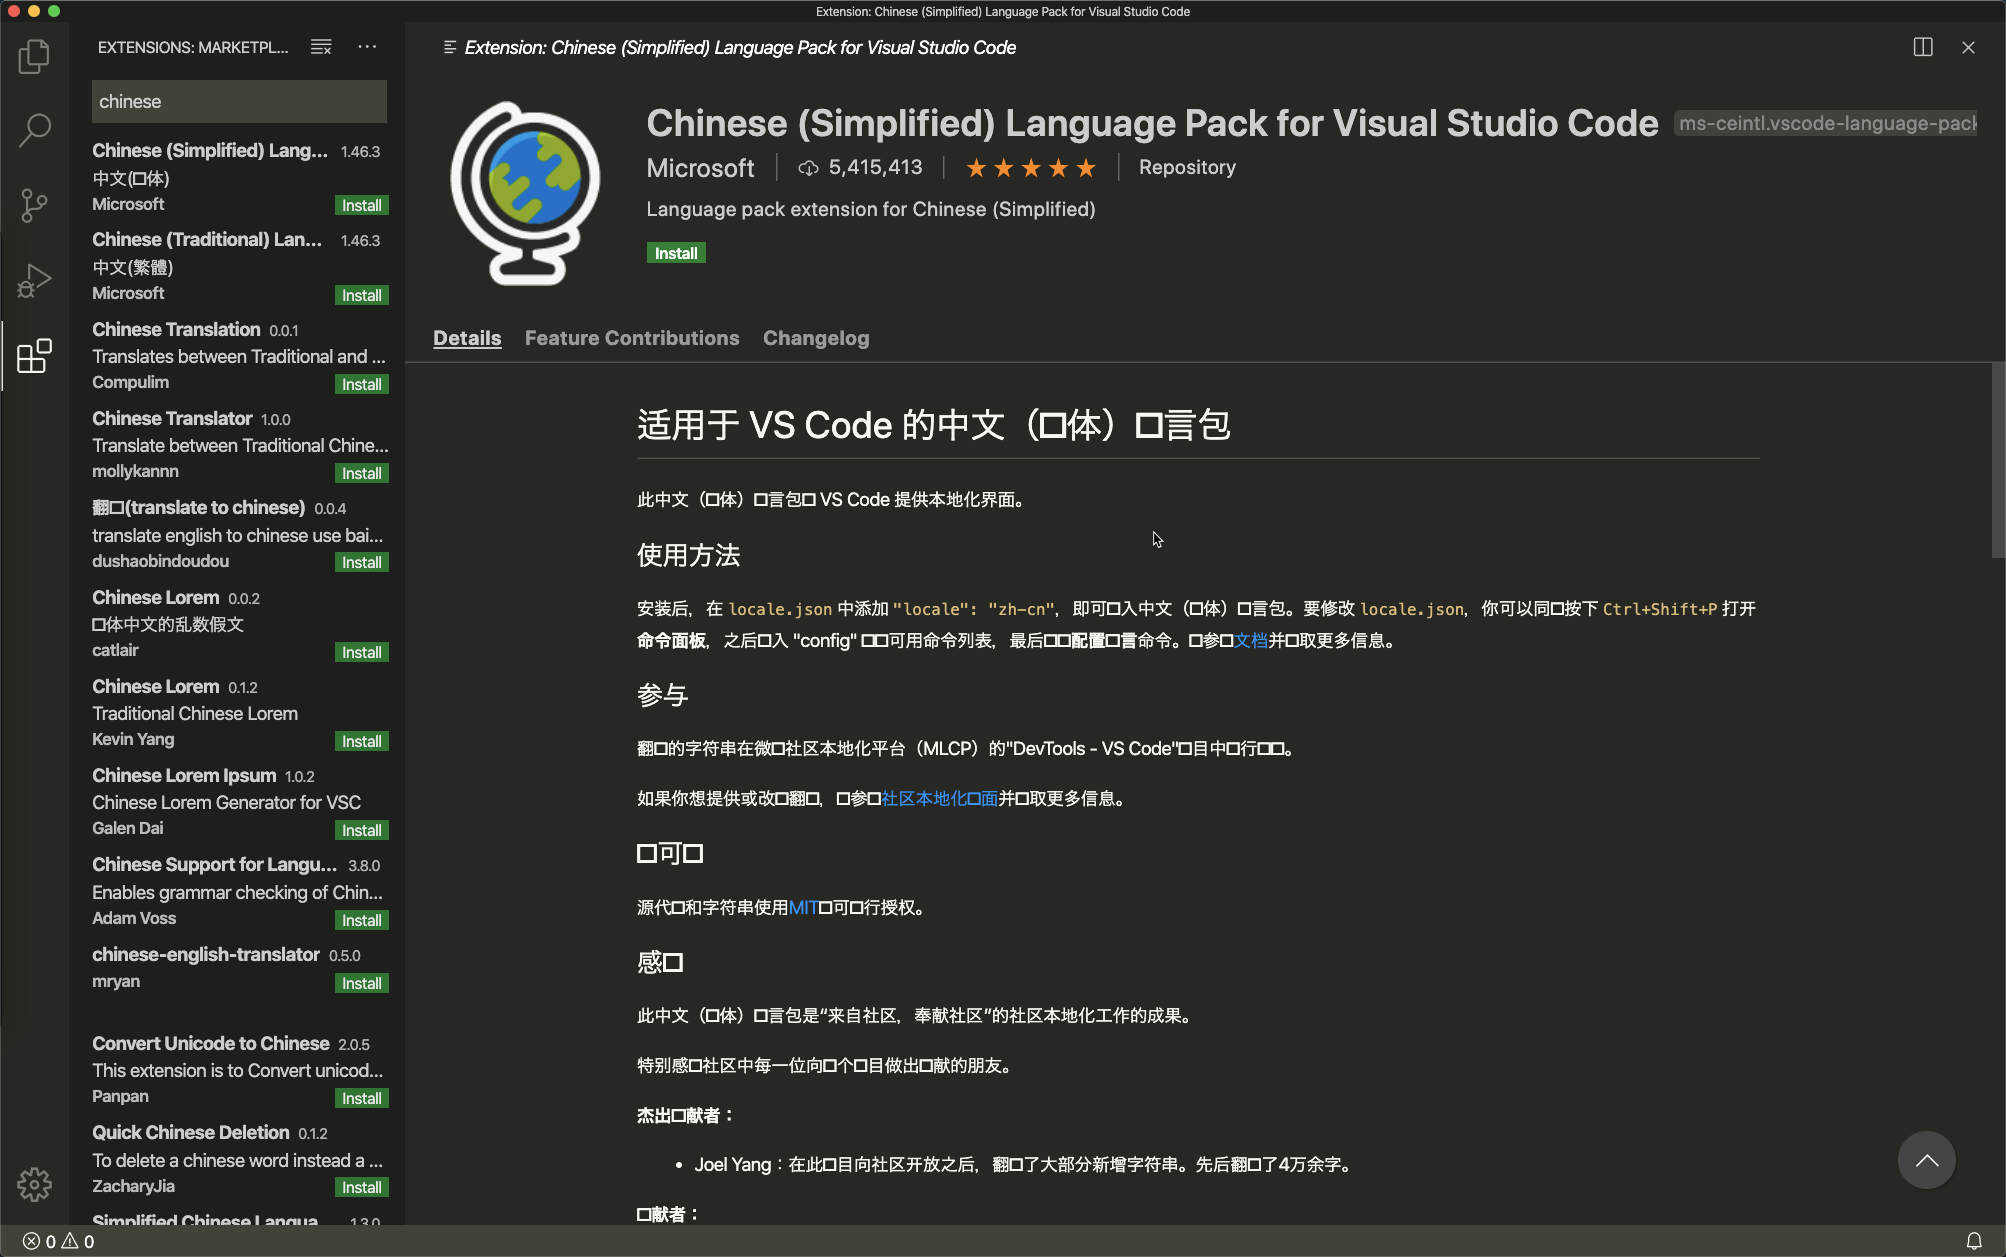Install Chinese Translation by Compulim

pos(361,384)
